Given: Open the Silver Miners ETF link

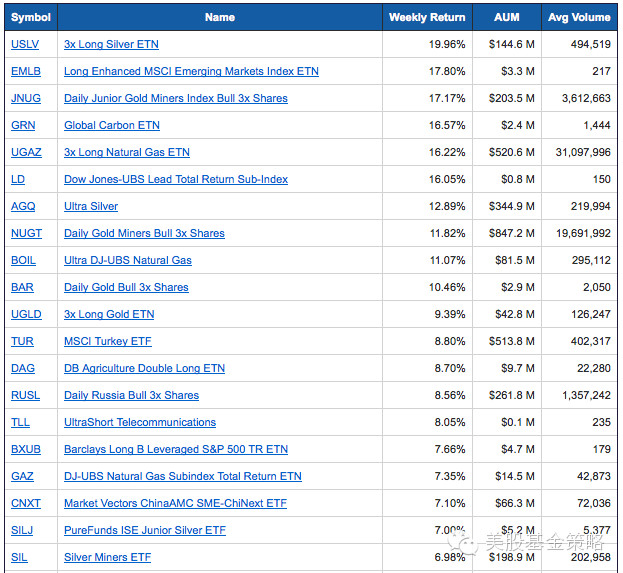Looking at the screenshot, I should click(107, 557).
